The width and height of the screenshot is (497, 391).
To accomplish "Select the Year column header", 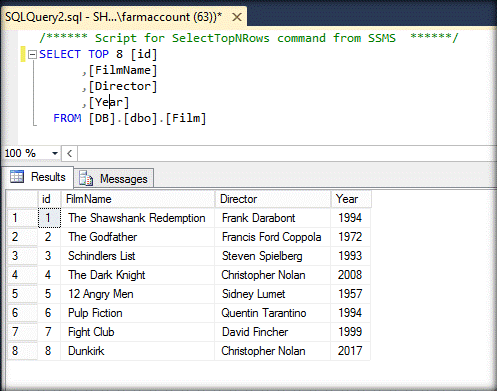I will 351,199.
